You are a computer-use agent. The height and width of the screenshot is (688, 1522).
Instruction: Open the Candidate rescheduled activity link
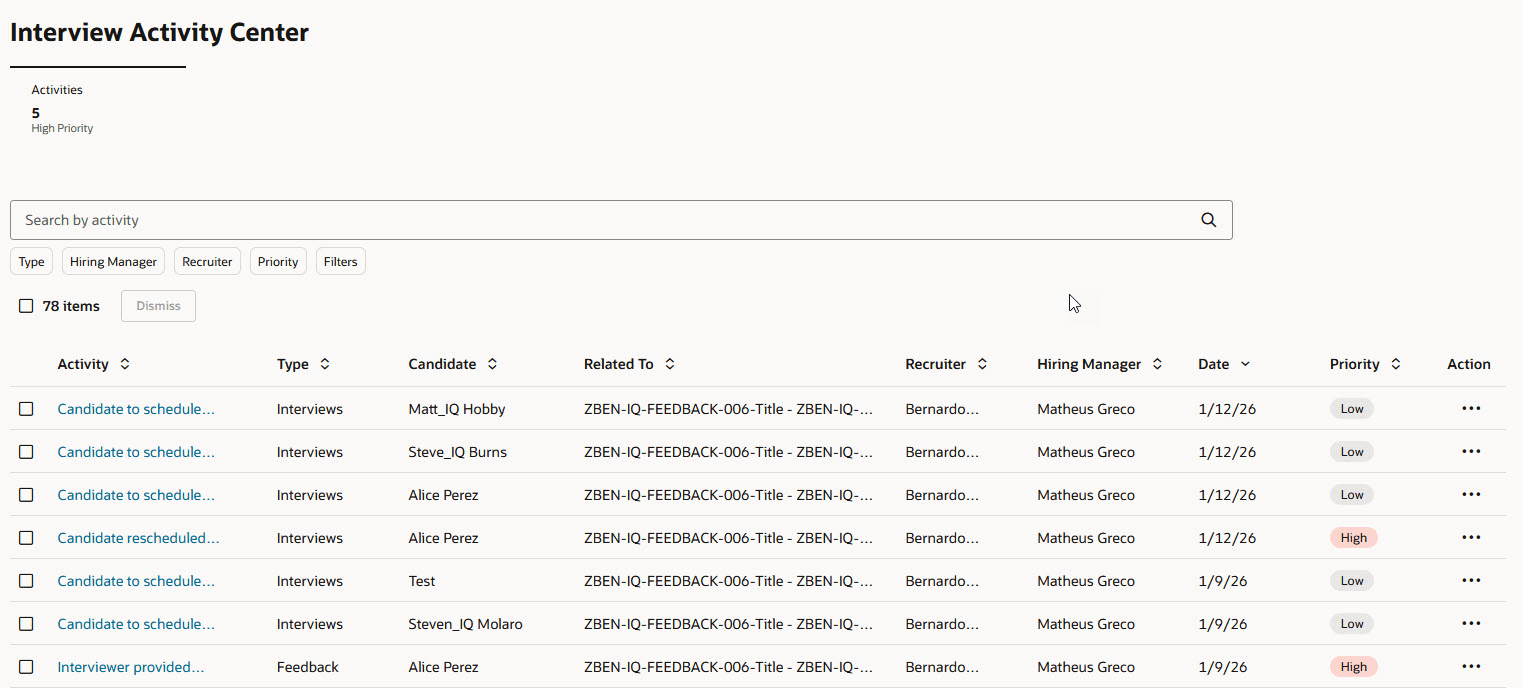click(x=138, y=538)
